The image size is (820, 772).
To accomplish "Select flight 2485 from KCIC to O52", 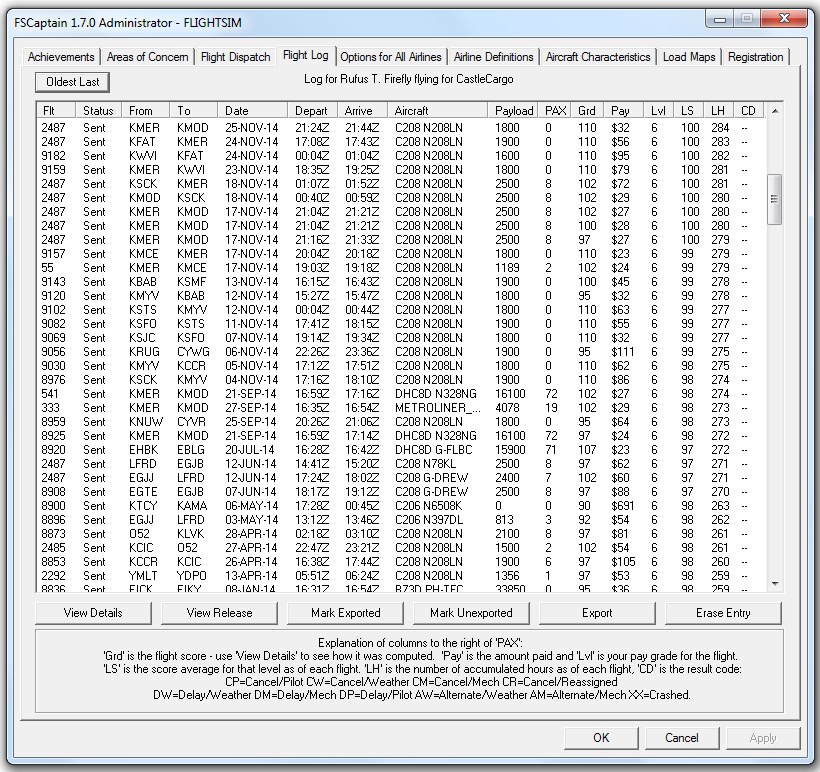I will 401,548.
